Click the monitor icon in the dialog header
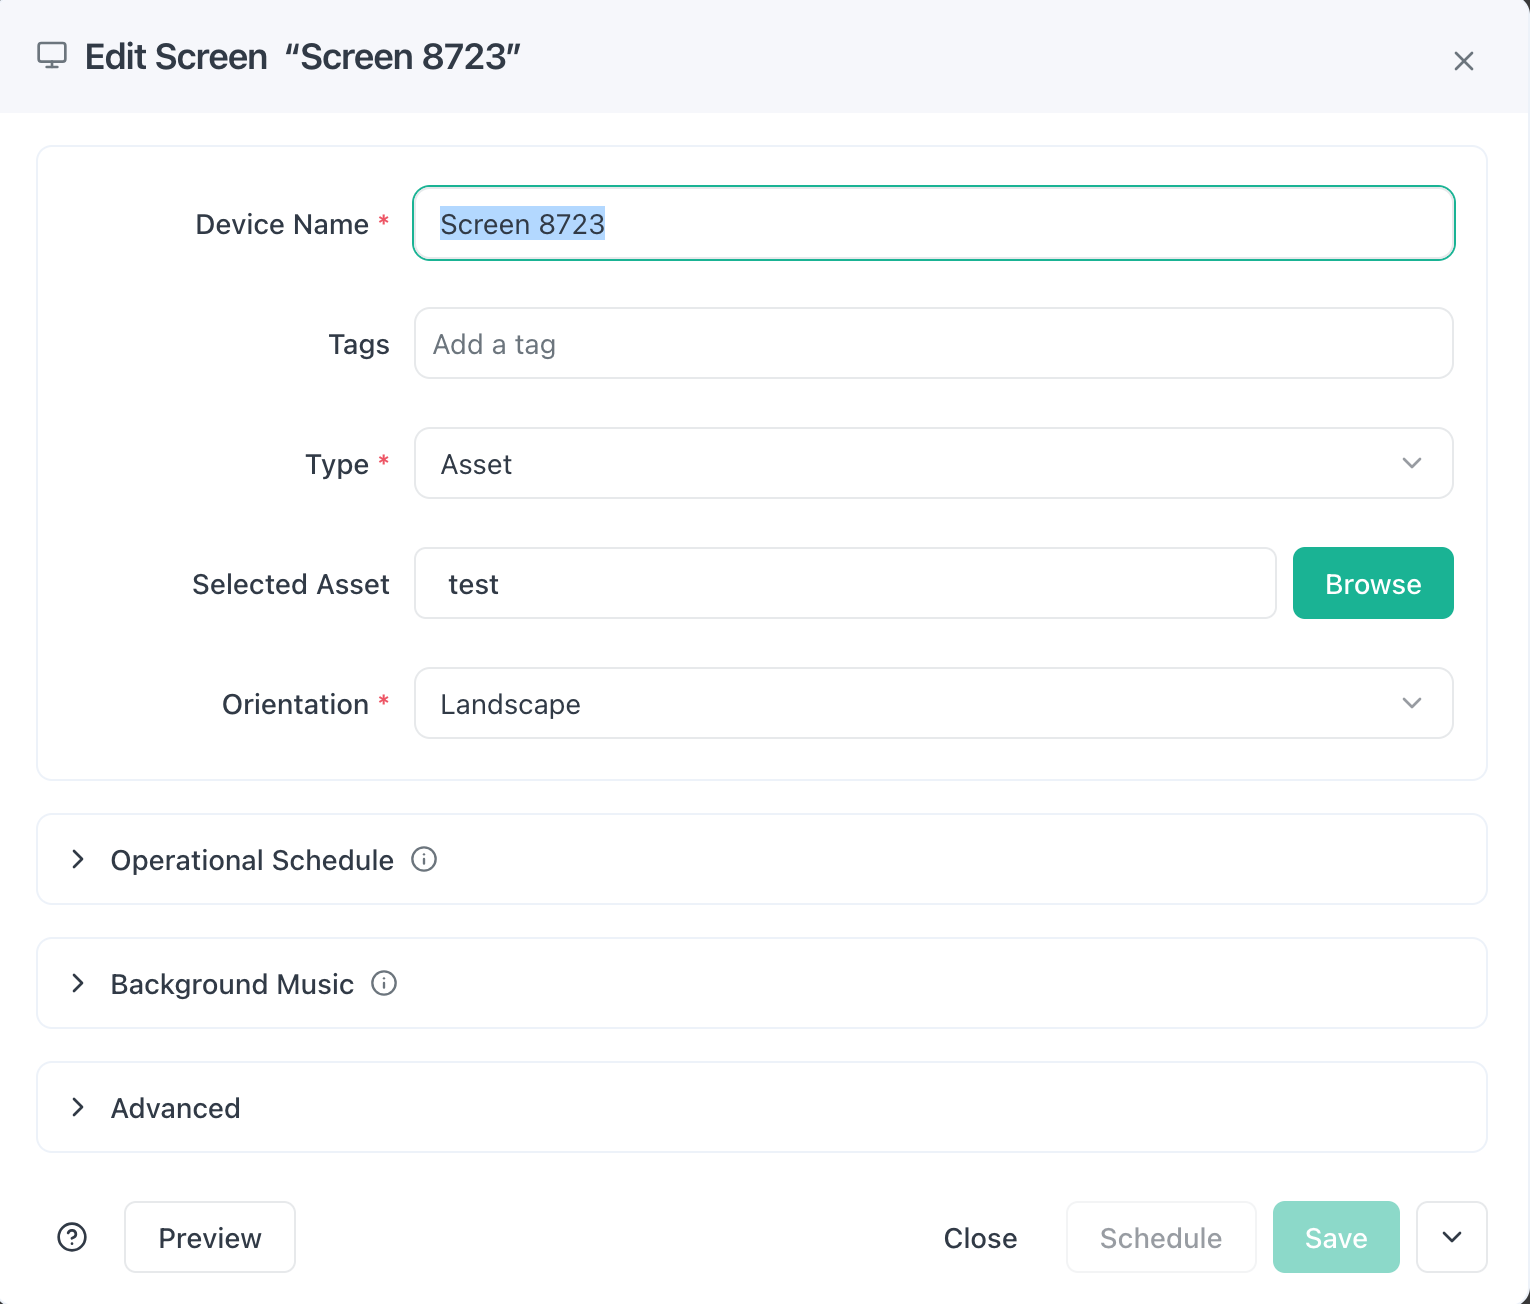This screenshot has height=1304, width=1530. [x=52, y=57]
